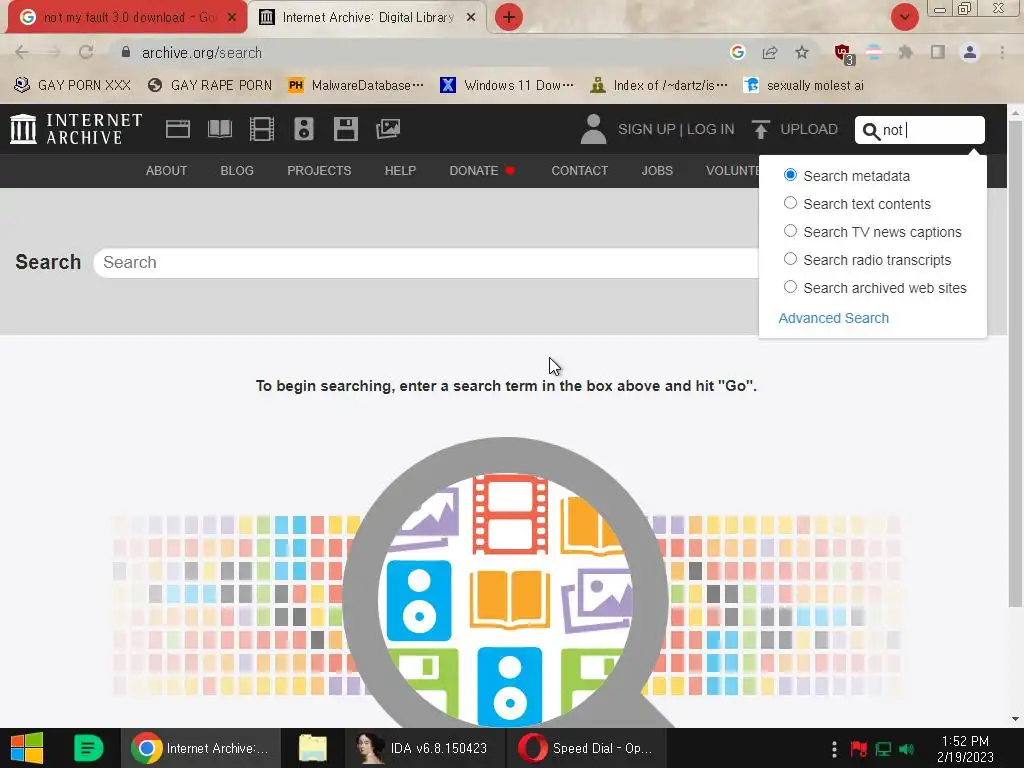
Task: Select Search metadata radio button
Action: (790, 175)
